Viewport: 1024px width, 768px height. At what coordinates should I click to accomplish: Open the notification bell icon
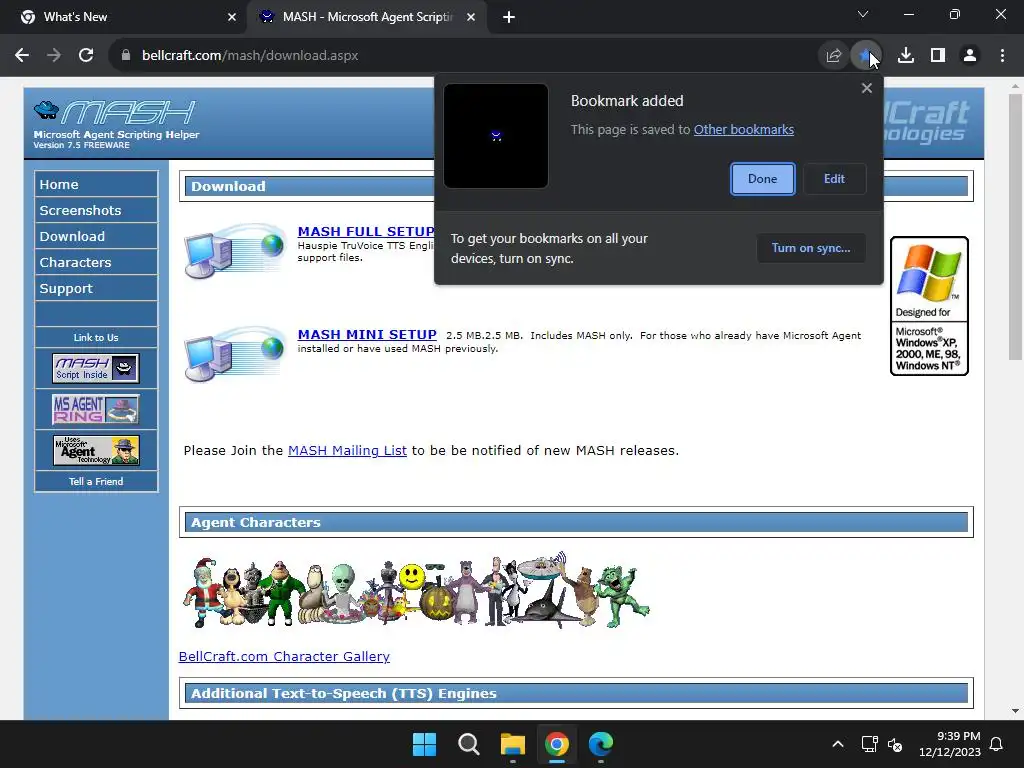(x=997, y=744)
